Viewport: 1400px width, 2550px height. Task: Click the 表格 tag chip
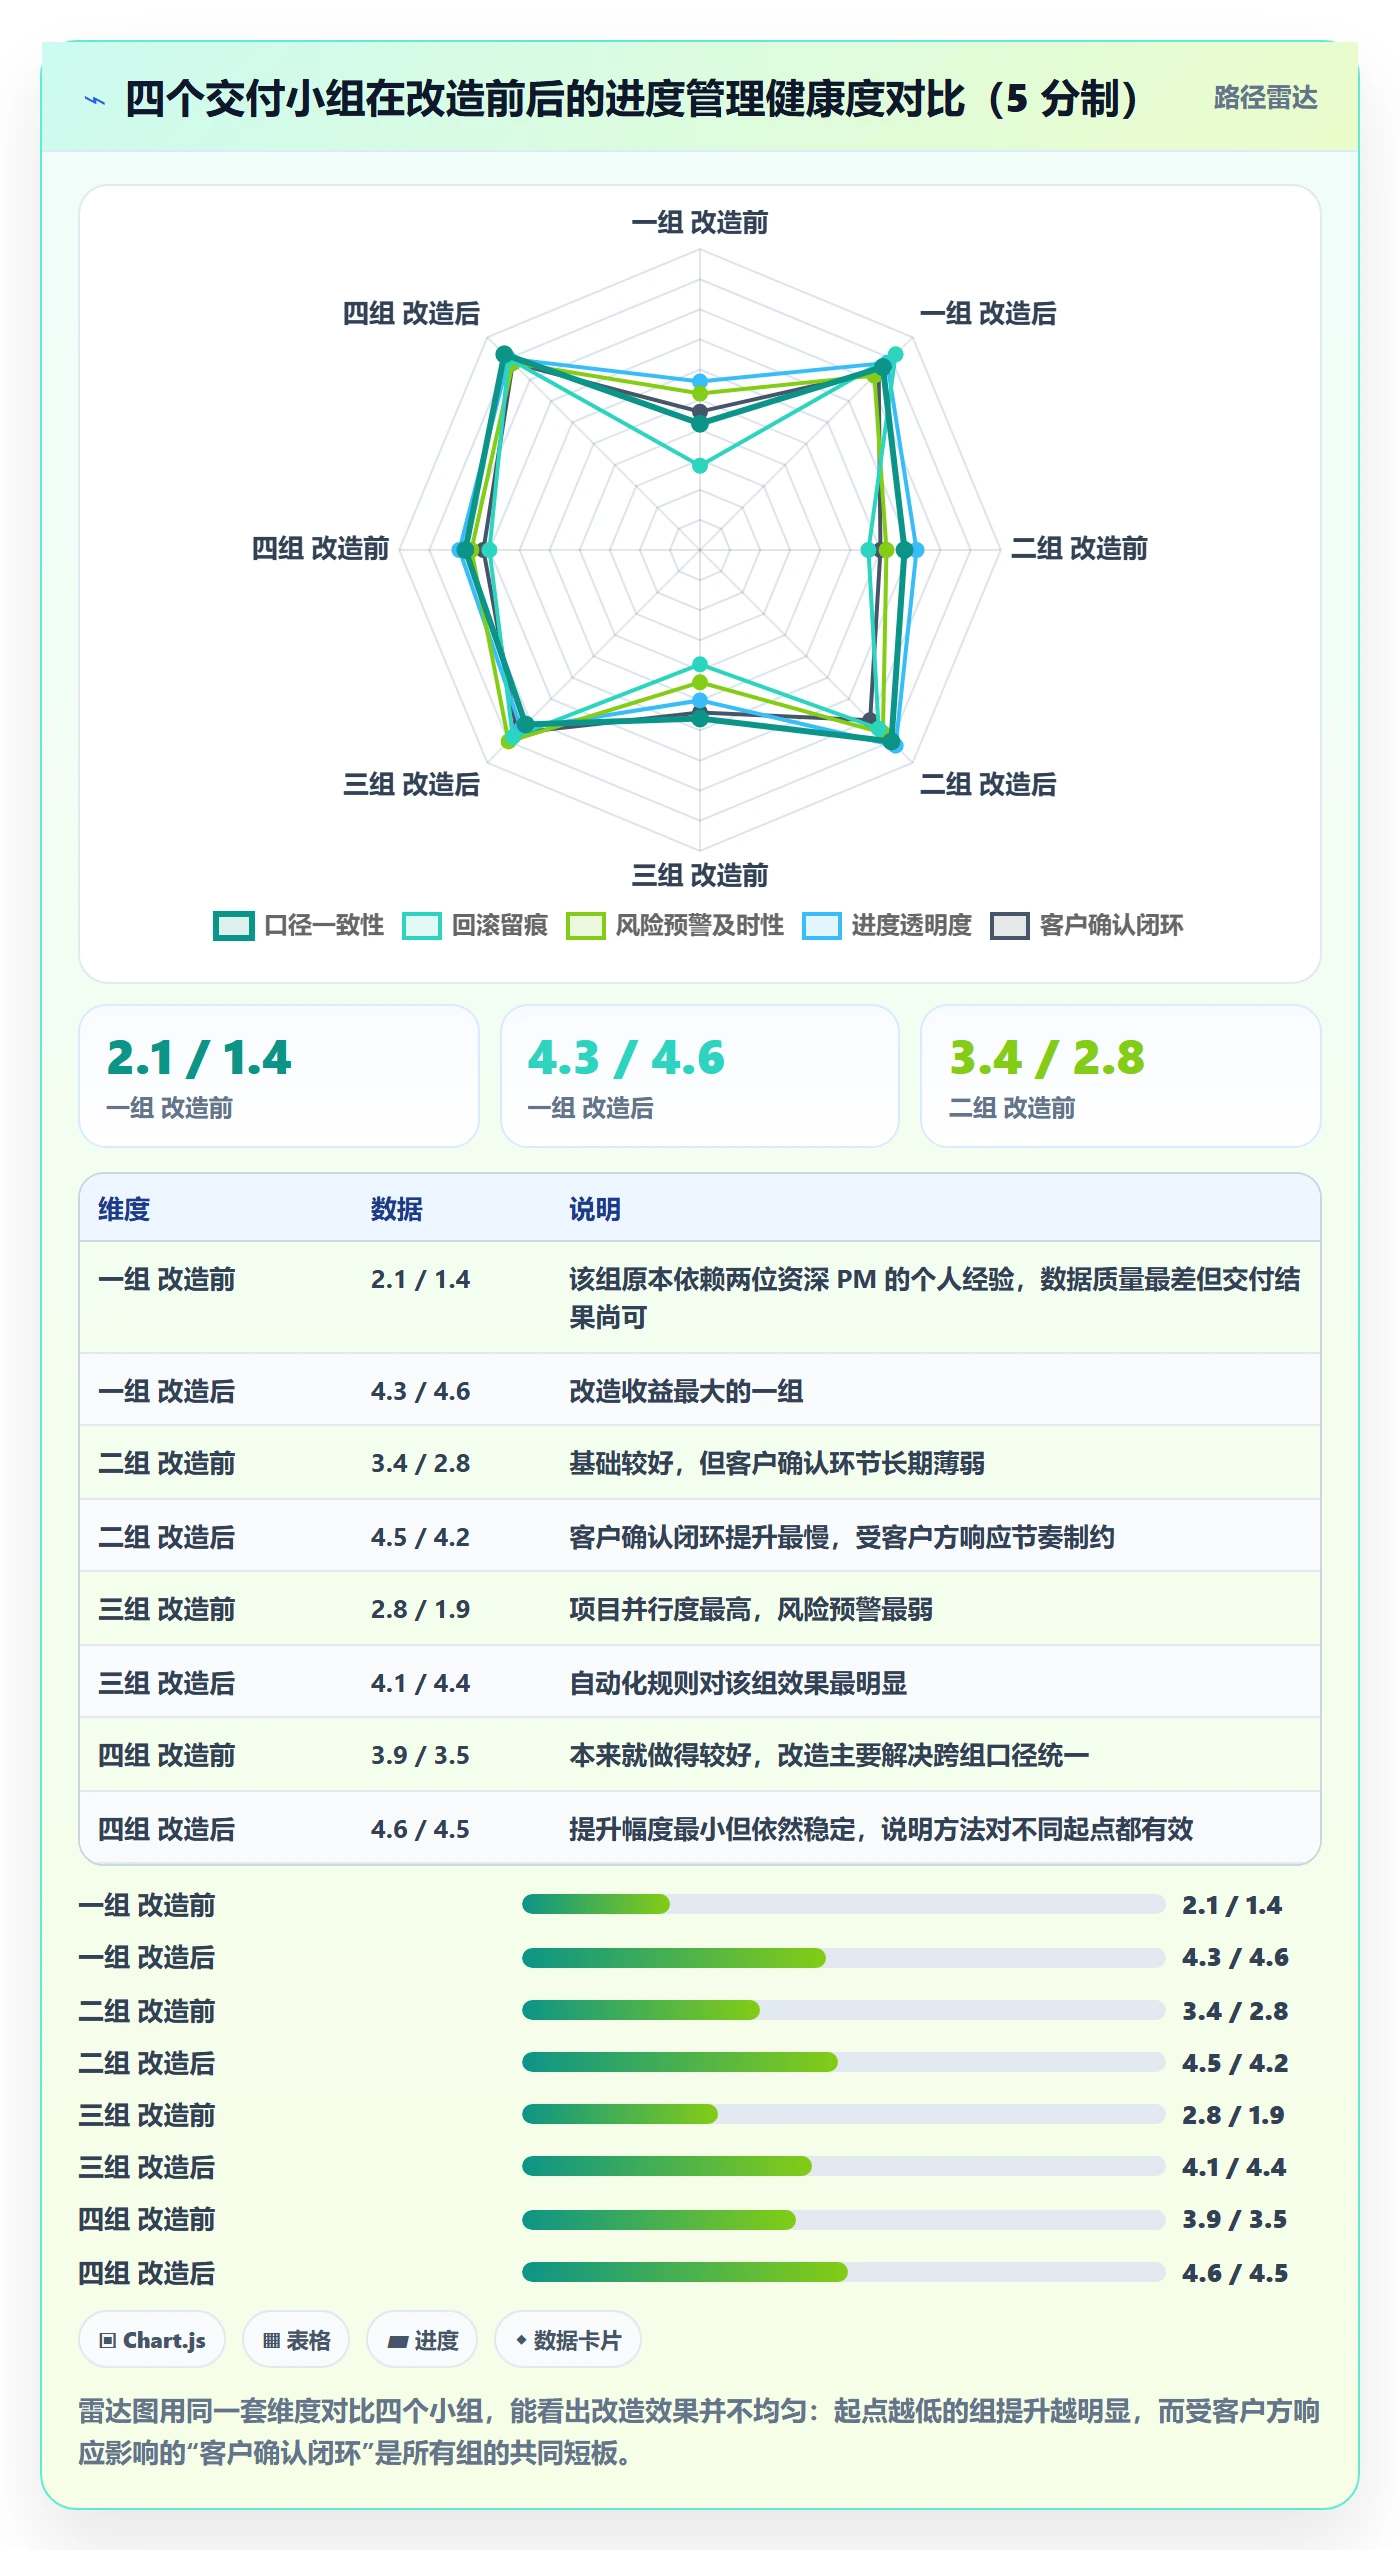click(x=296, y=2340)
